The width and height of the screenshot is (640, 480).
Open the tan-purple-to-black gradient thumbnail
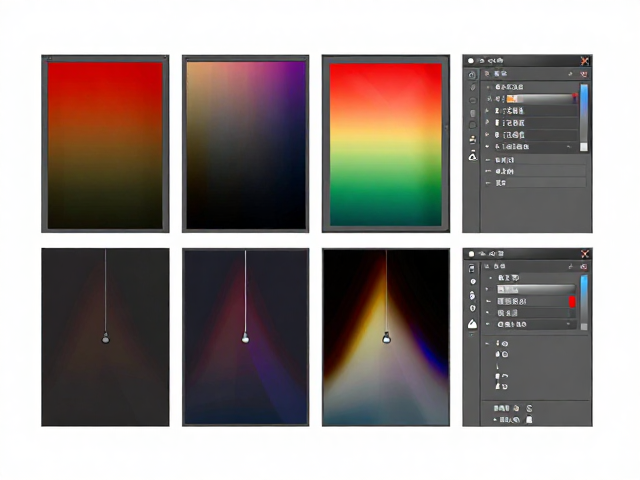coord(245,144)
